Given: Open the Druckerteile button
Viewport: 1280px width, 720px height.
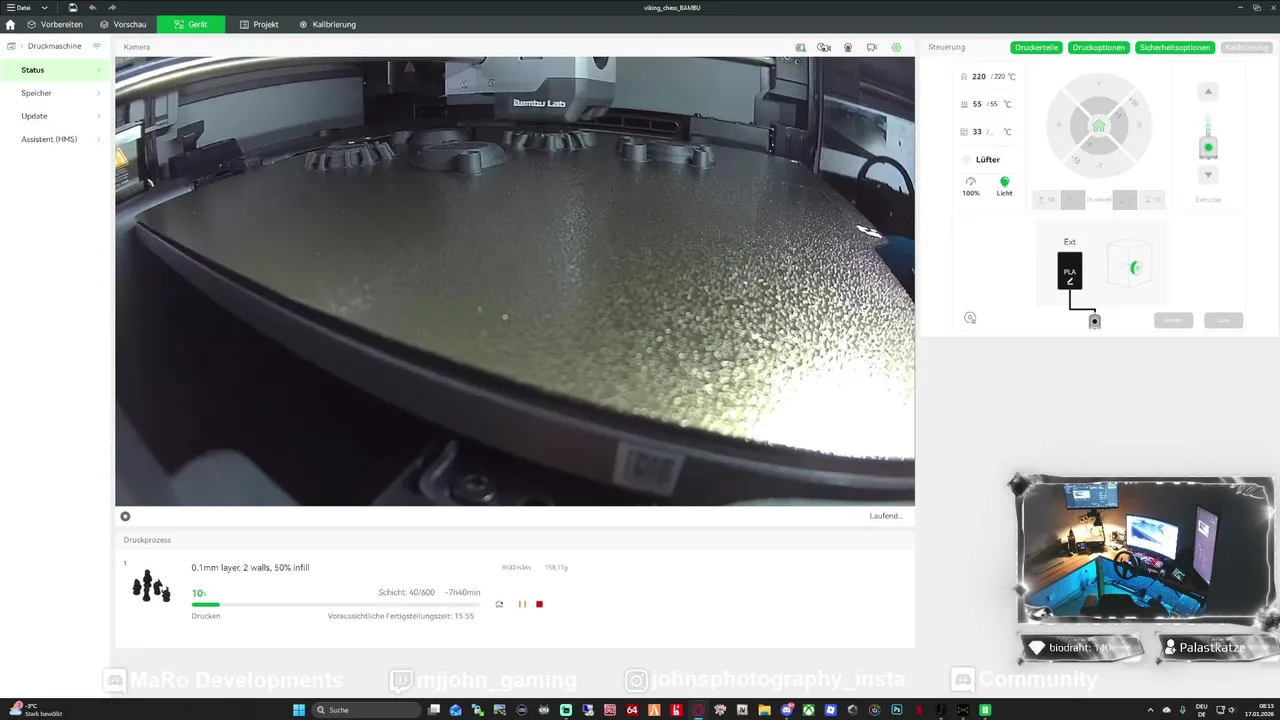Looking at the screenshot, I should point(1037,47).
